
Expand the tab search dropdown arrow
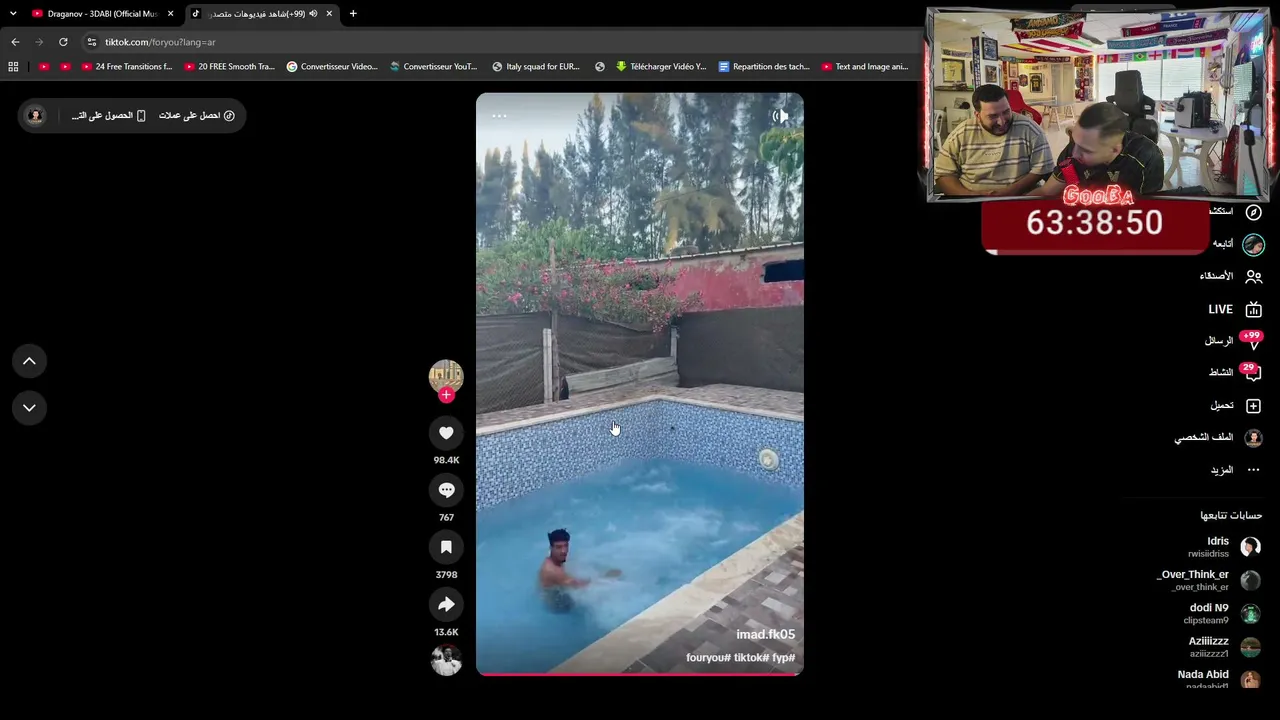click(13, 14)
